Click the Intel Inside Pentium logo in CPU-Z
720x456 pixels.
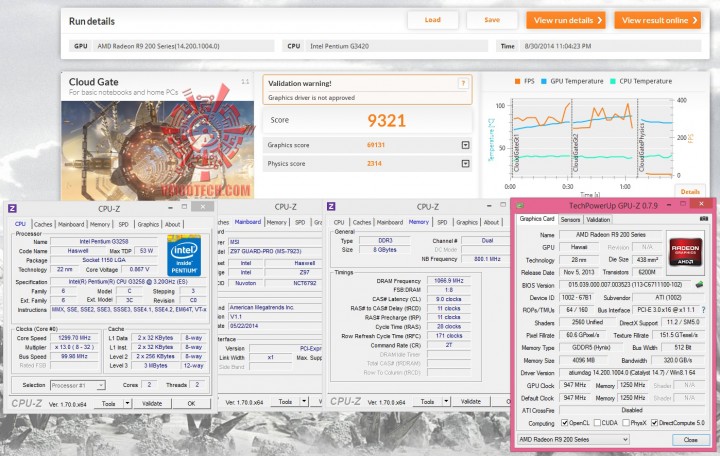tap(184, 255)
